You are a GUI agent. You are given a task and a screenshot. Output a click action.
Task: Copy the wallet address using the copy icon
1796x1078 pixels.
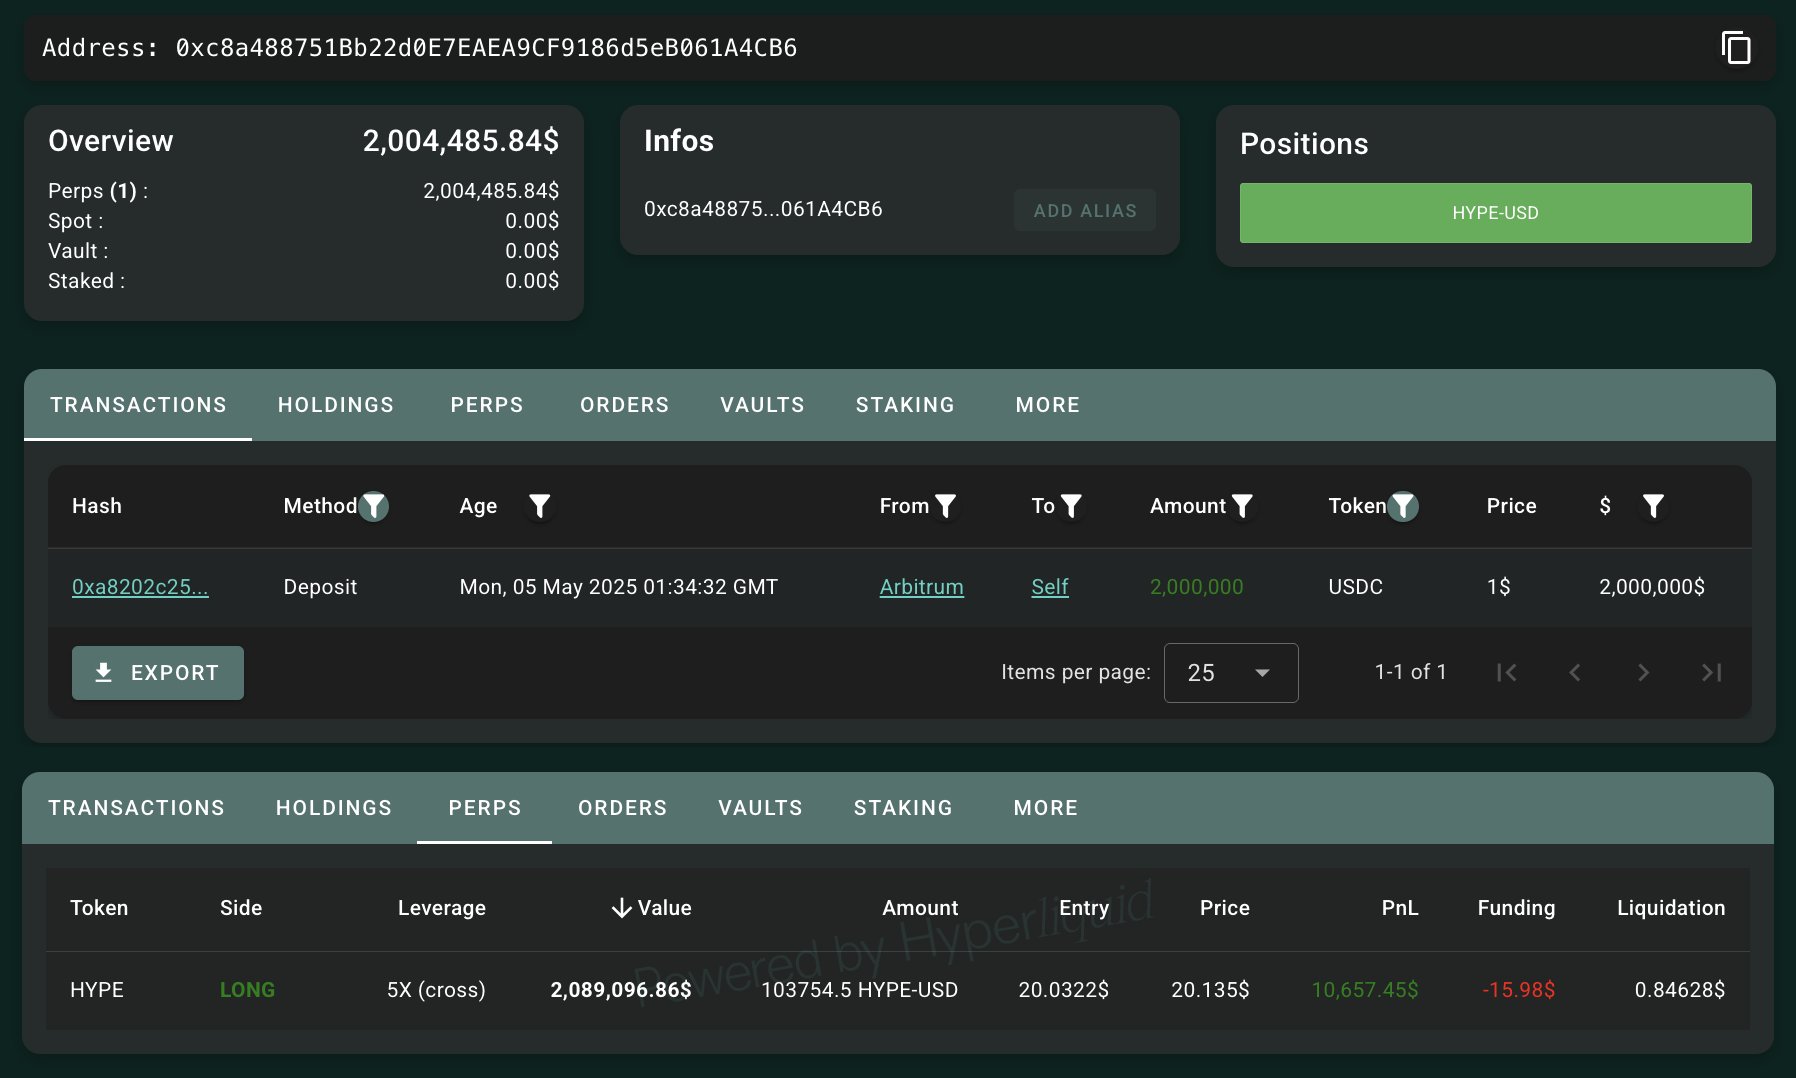point(1735,48)
